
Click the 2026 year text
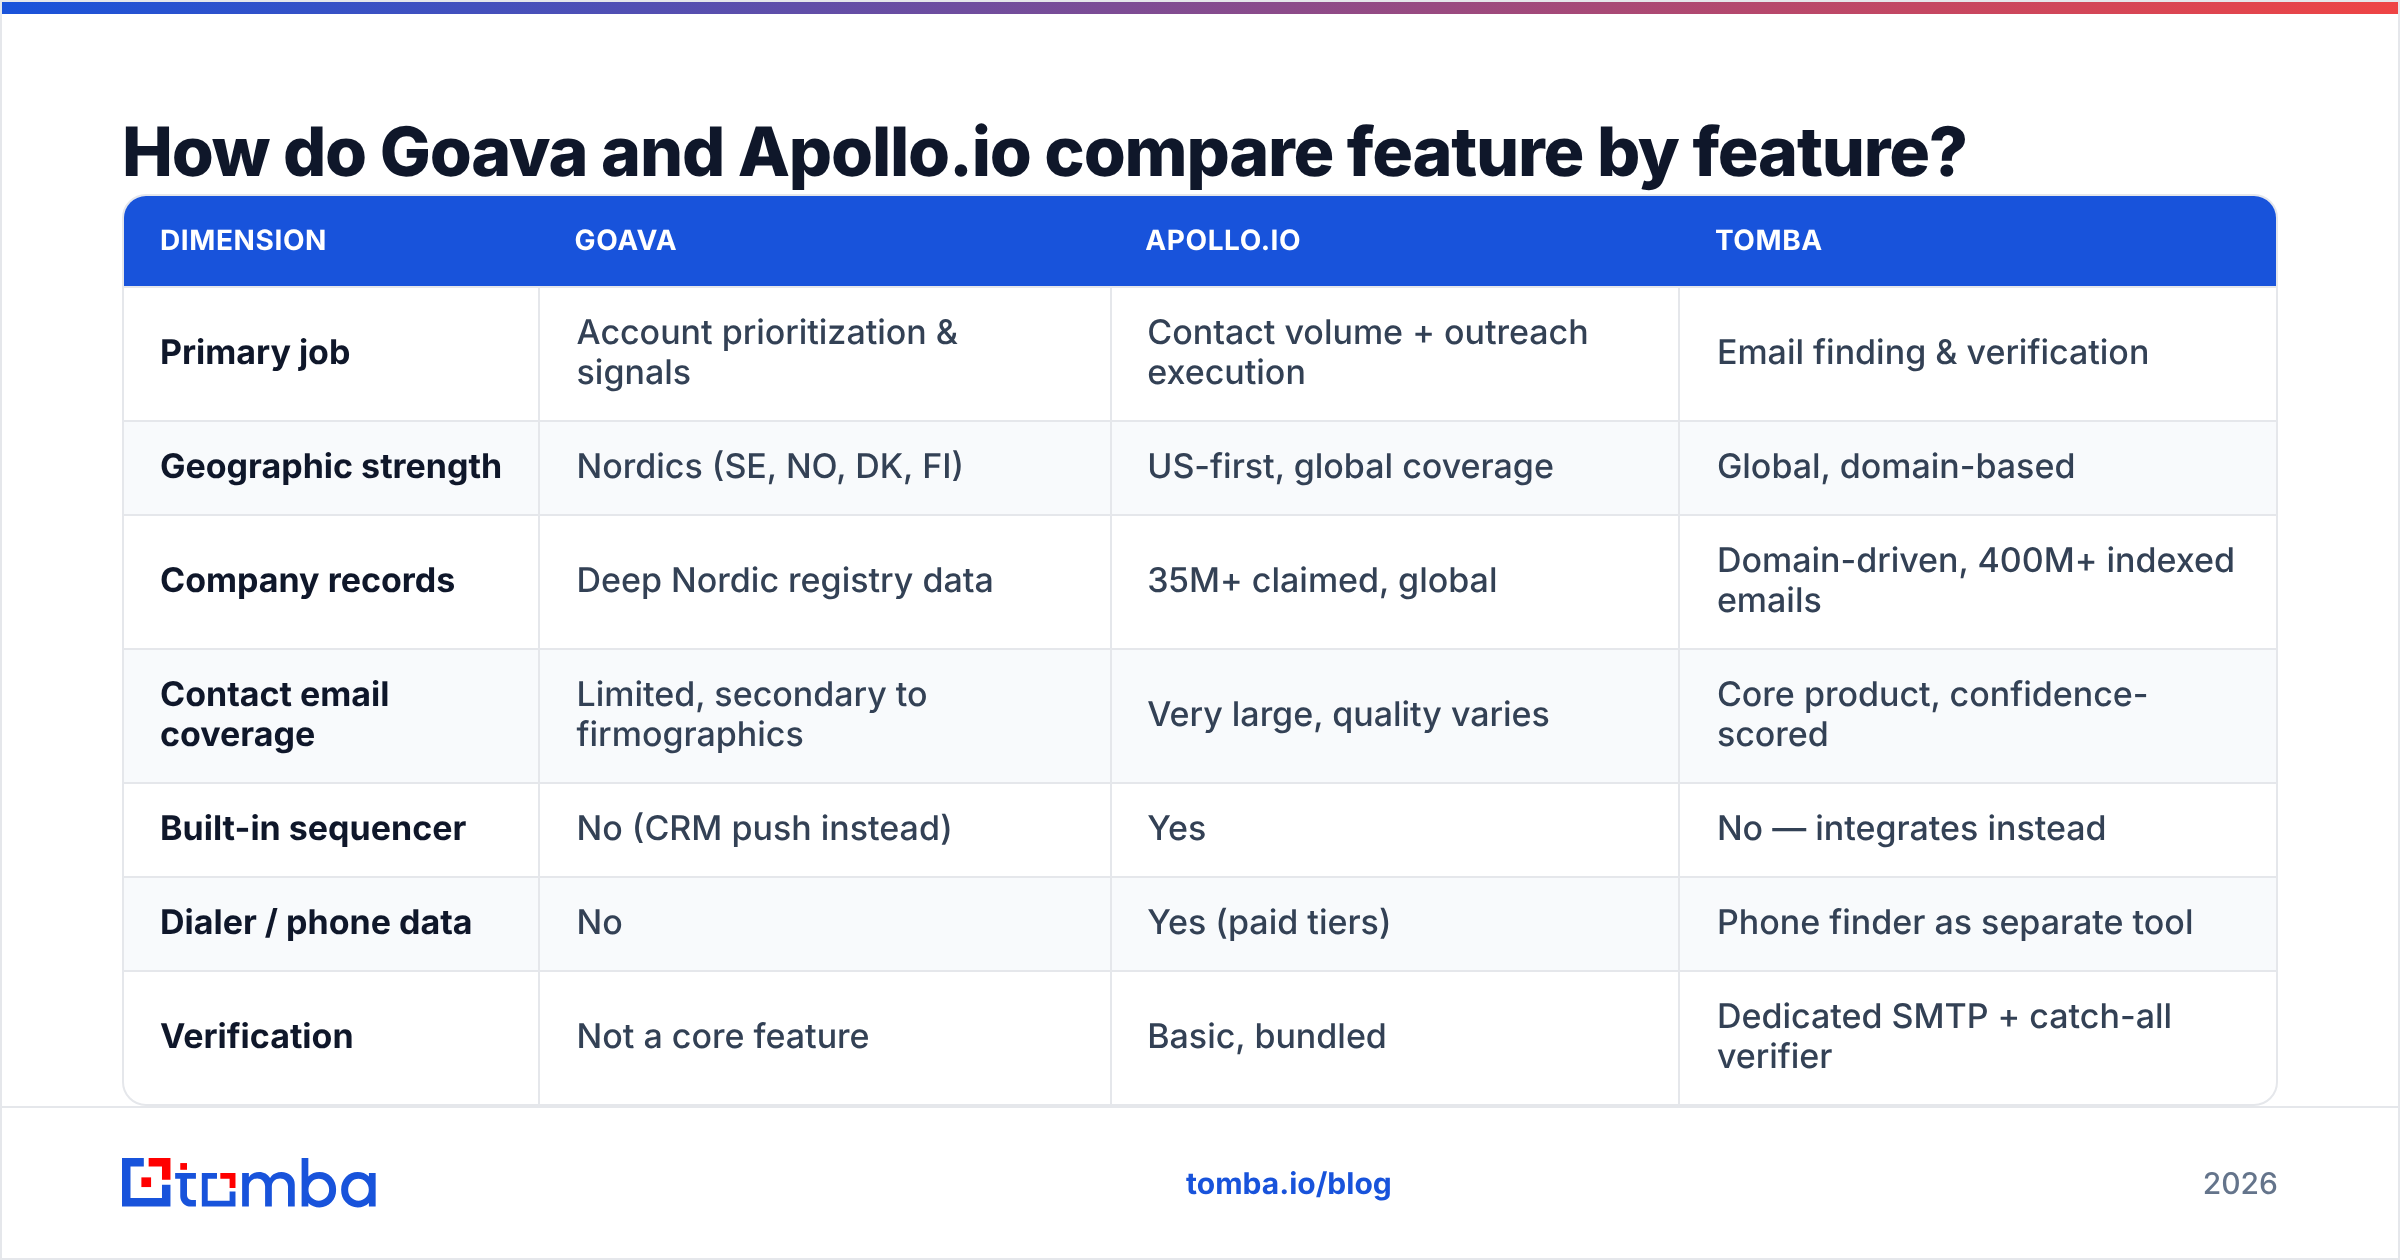click(x=2240, y=1184)
